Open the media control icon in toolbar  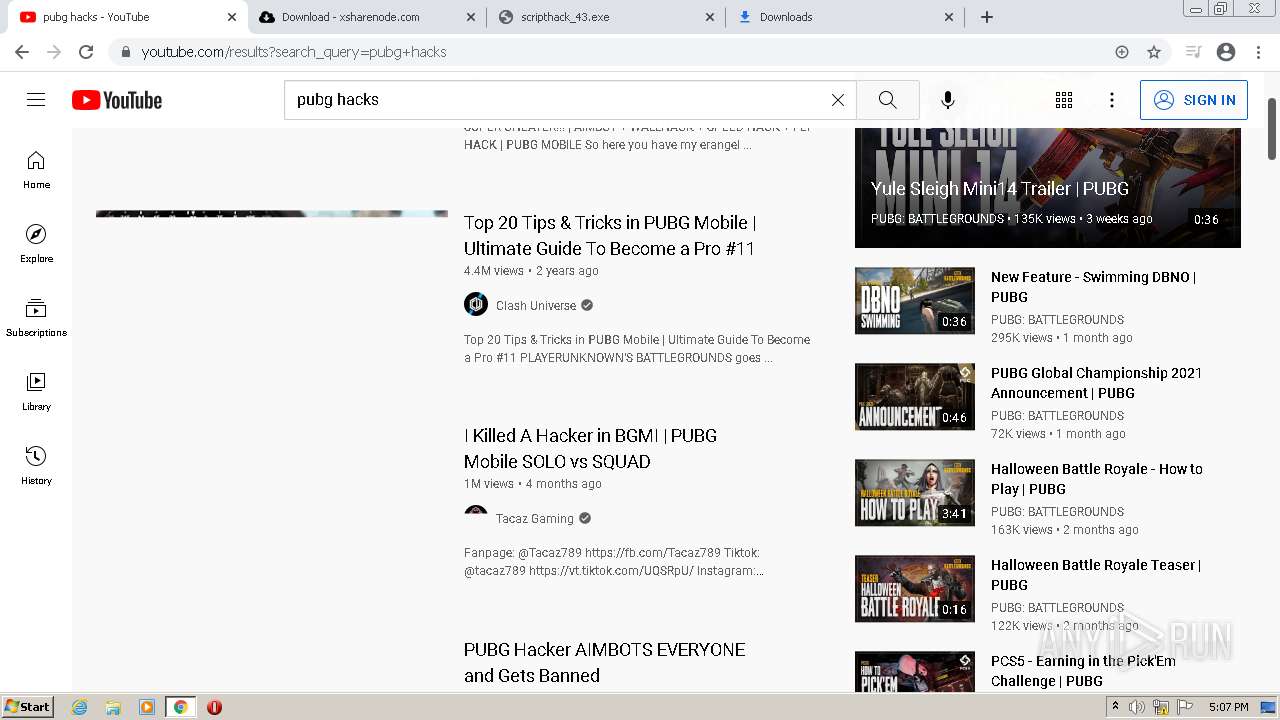click(1193, 52)
